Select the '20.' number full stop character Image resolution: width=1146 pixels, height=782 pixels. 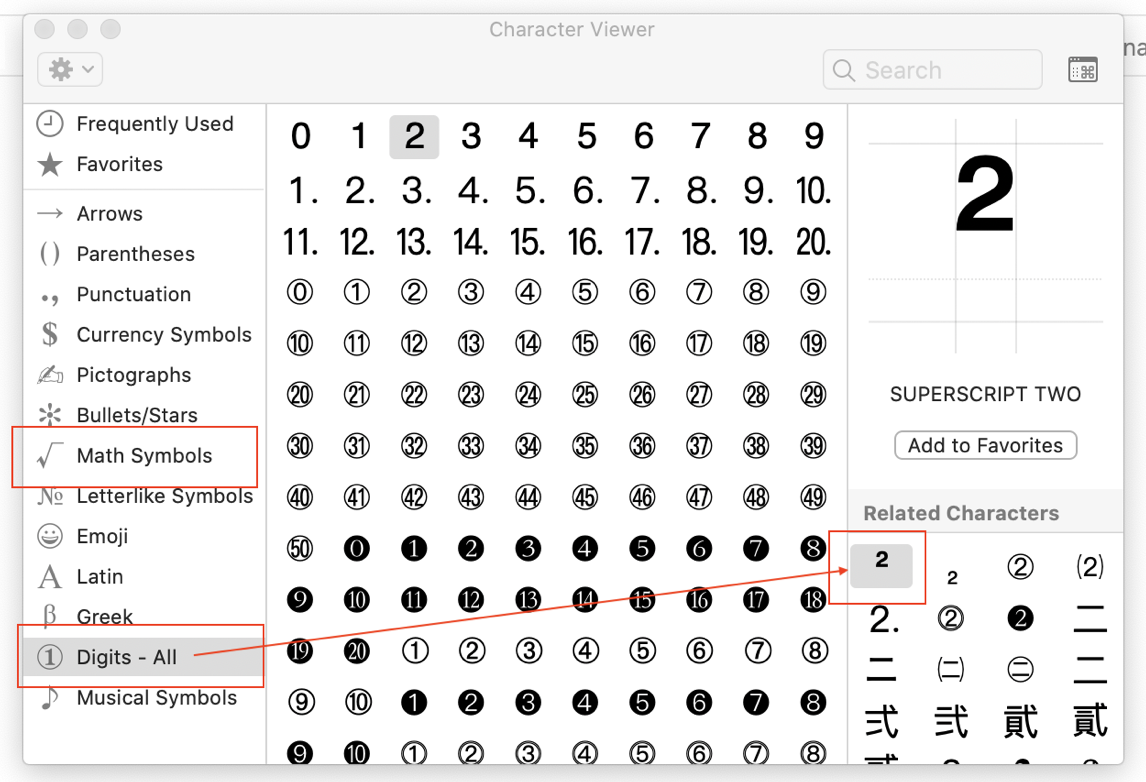[813, 242]
